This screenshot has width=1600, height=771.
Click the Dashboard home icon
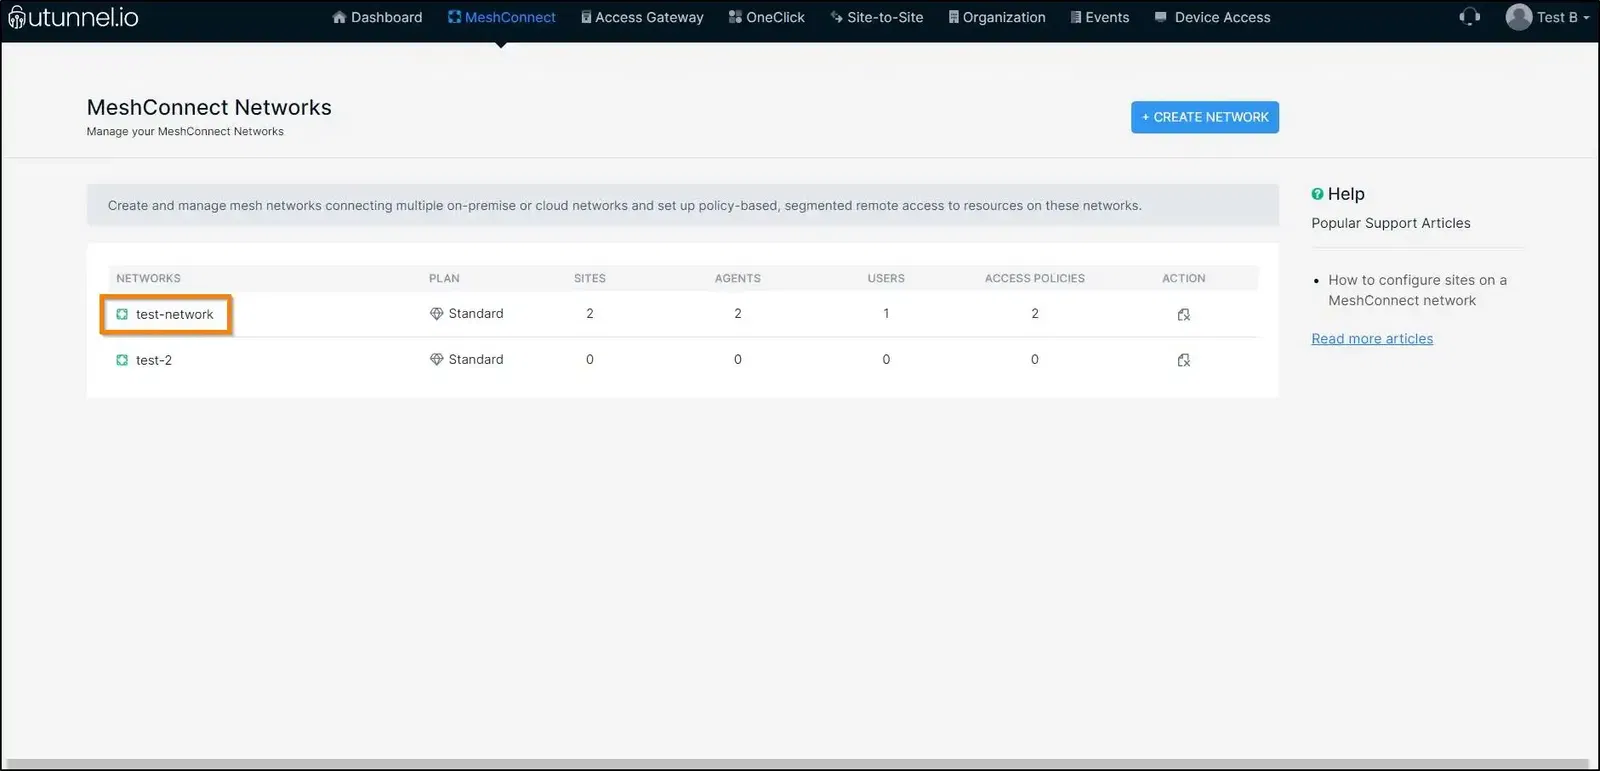339,17
